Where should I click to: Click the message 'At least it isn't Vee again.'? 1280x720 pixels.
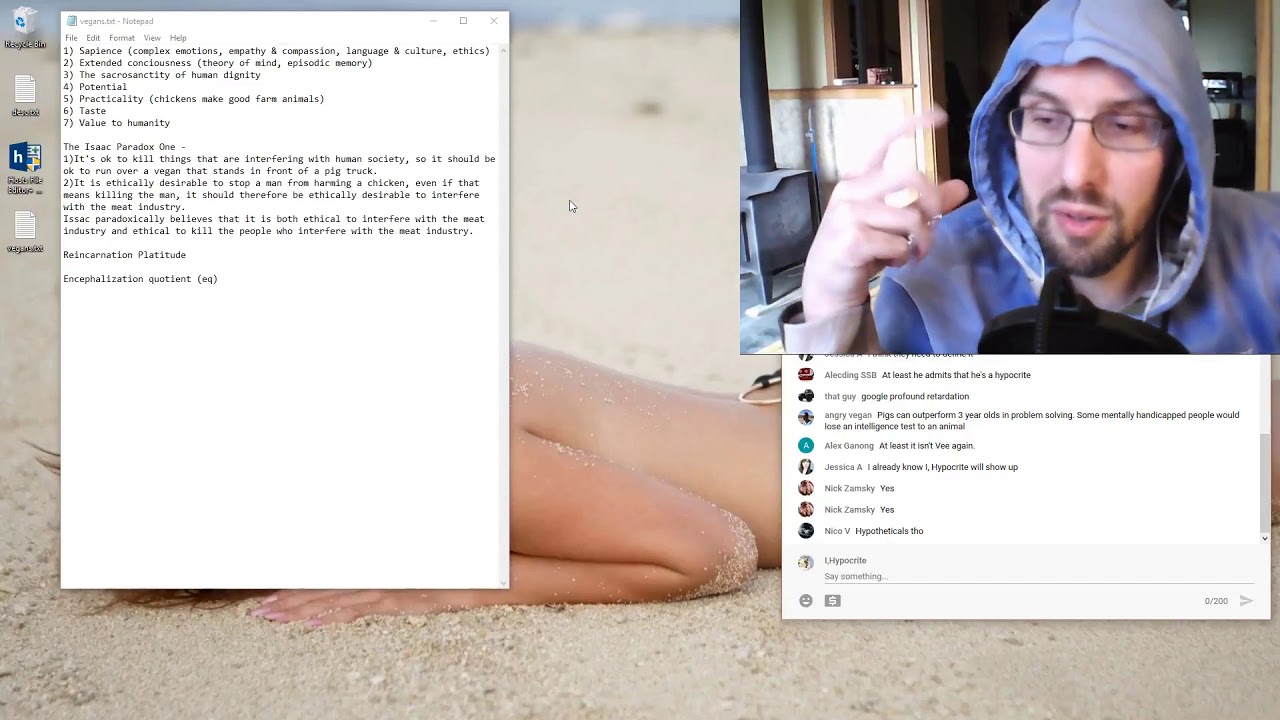(x=926, y=446)
